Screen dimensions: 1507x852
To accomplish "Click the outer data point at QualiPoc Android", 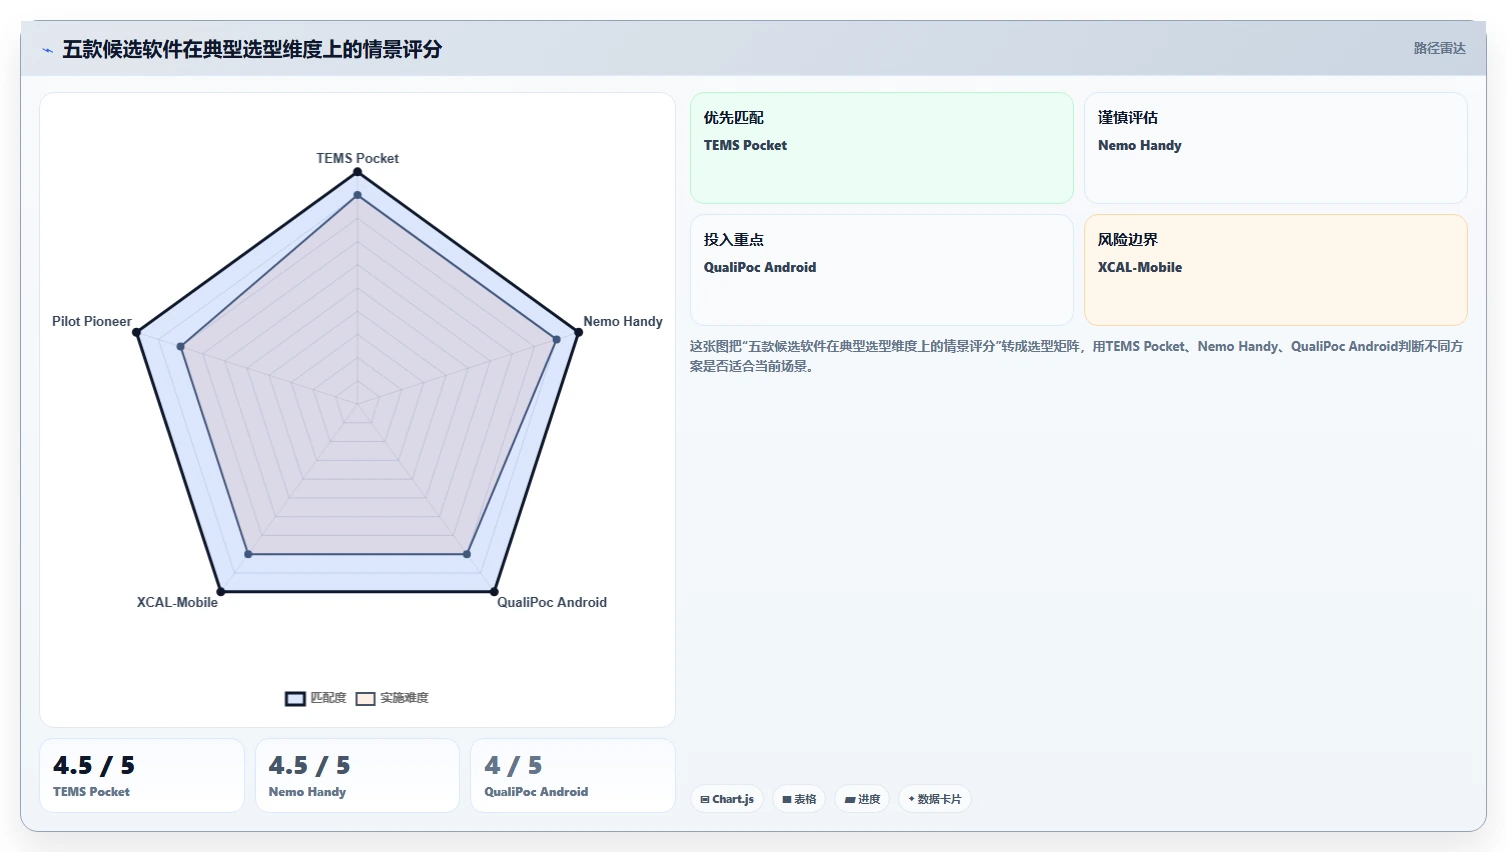I will tap(494, 591).
